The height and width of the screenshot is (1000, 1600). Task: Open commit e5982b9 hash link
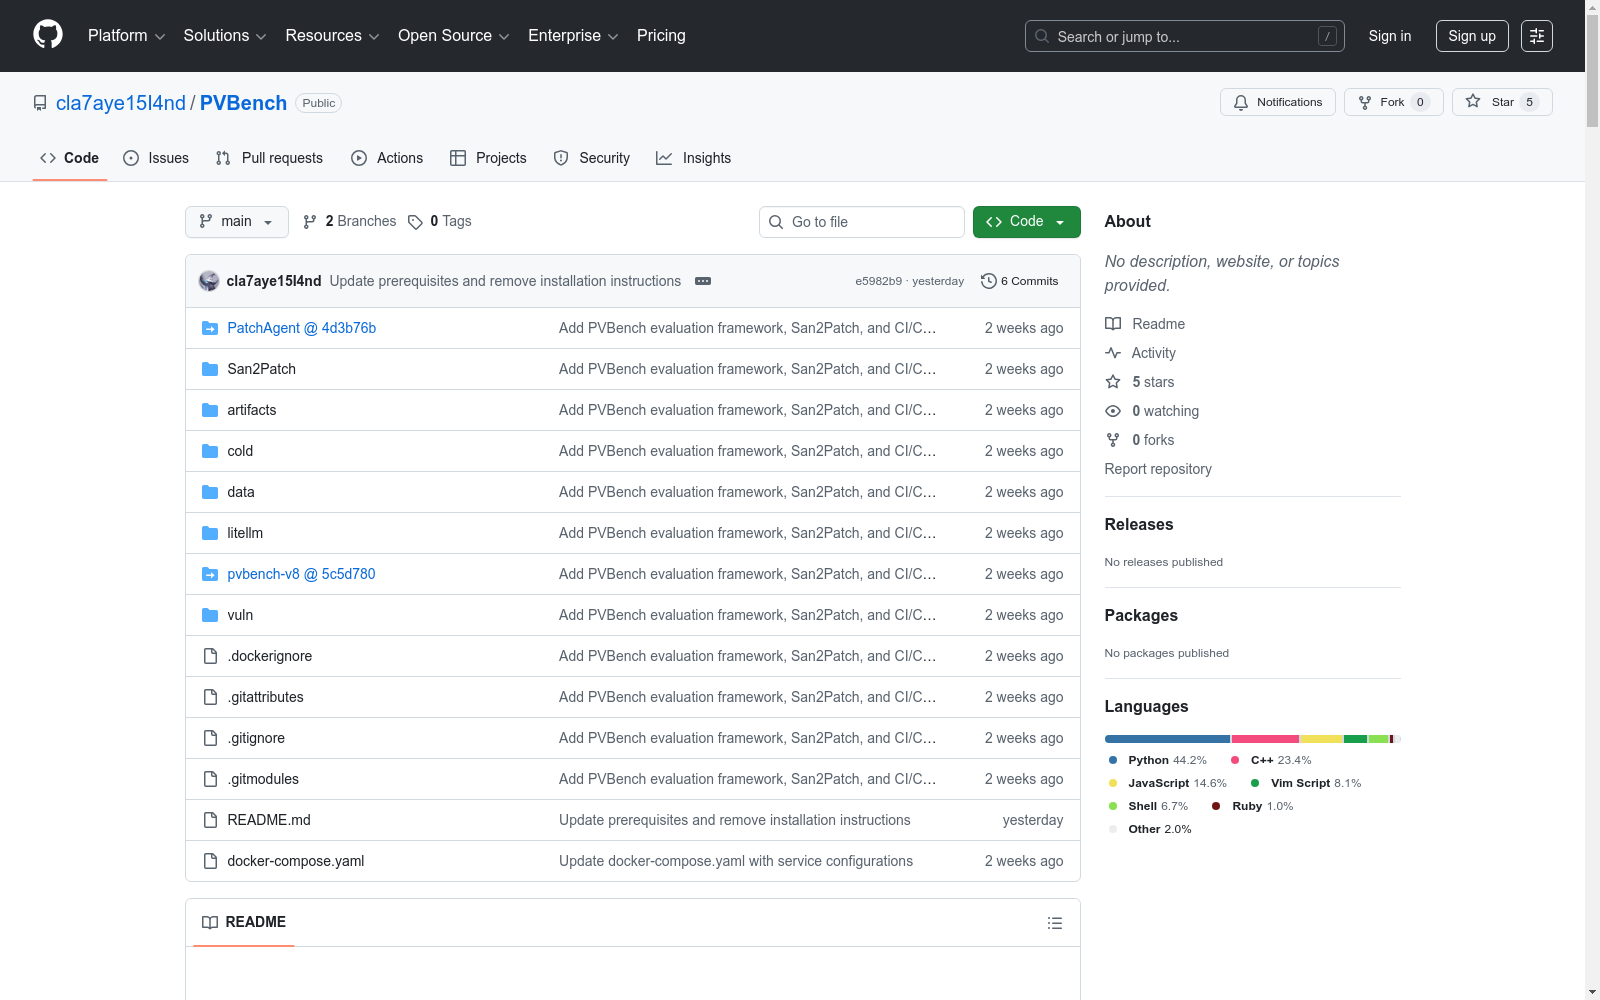pyautogui.click(x=878, y=281)
